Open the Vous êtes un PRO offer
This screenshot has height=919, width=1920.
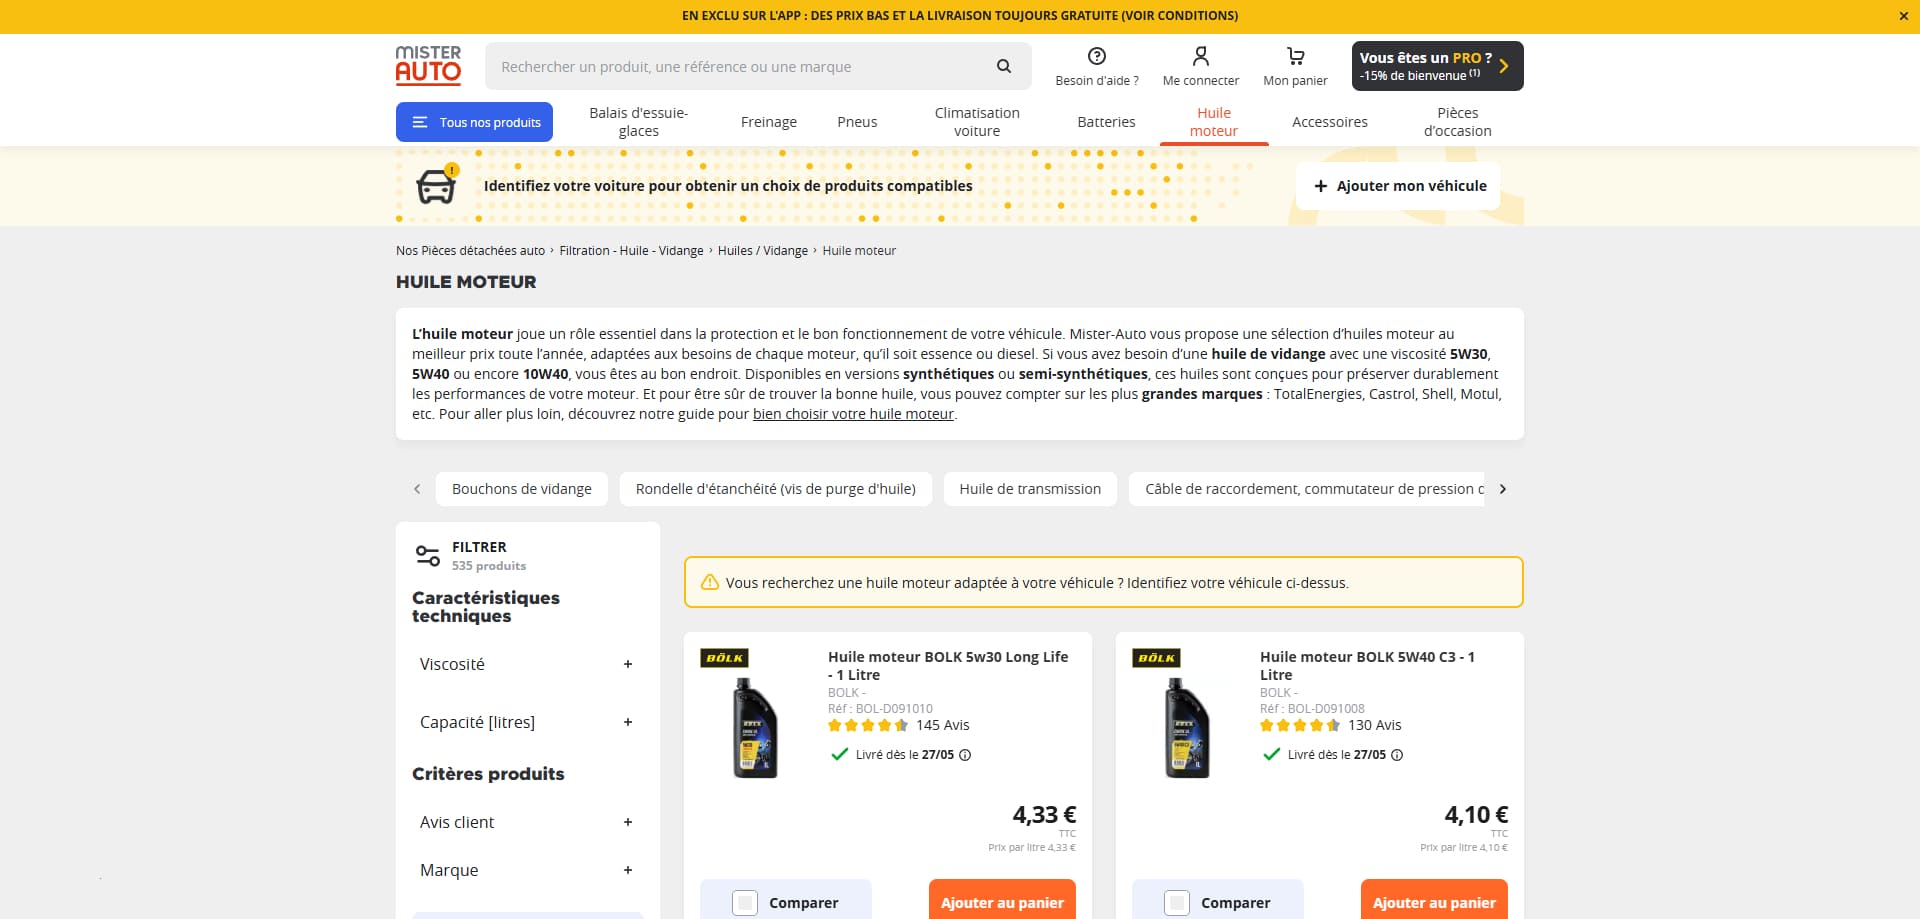(x=1437, y=66)
